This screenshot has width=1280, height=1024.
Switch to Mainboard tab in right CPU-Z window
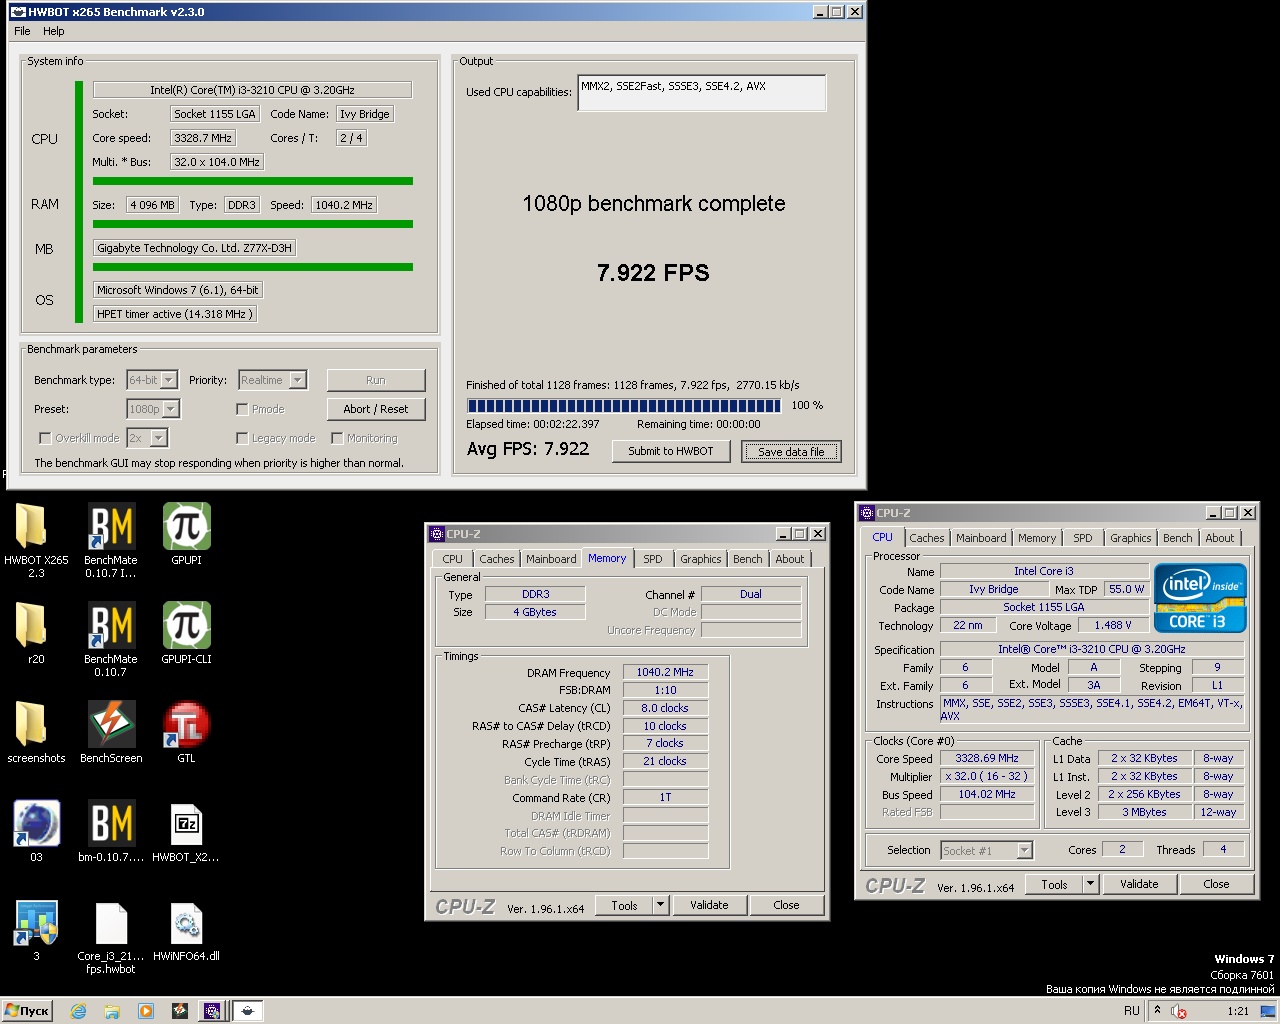pos(981,538)
